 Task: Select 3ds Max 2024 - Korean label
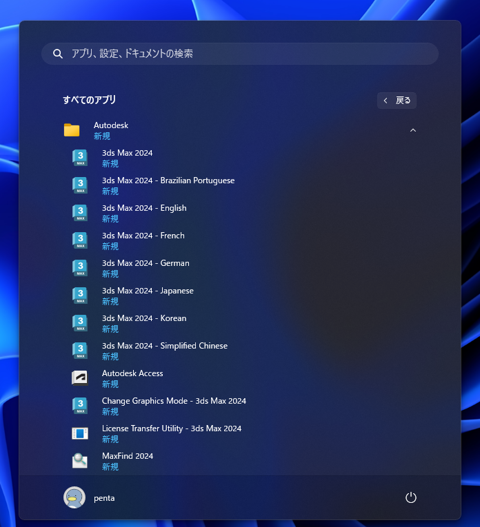tap(144, 318)
